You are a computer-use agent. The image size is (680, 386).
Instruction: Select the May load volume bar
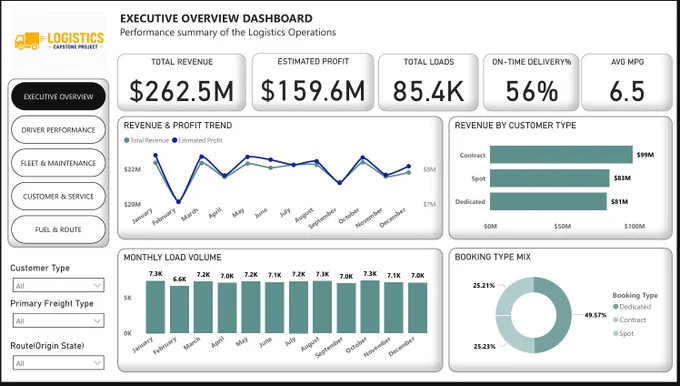251,307
